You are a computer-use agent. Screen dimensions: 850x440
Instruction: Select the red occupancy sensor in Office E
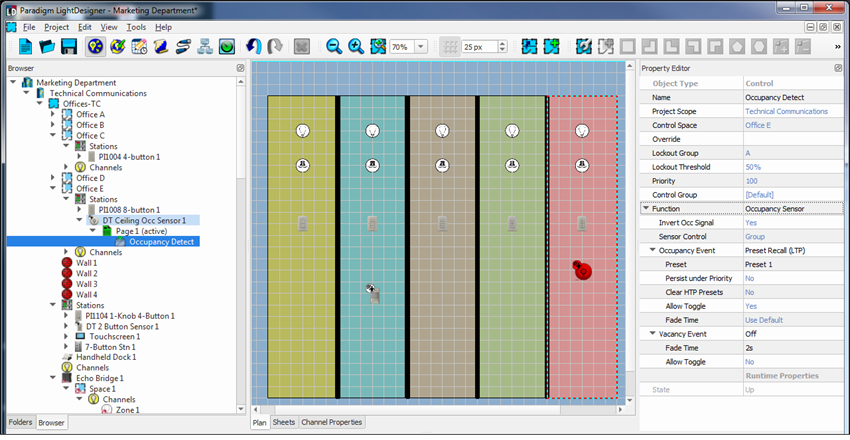click(583, 269)
